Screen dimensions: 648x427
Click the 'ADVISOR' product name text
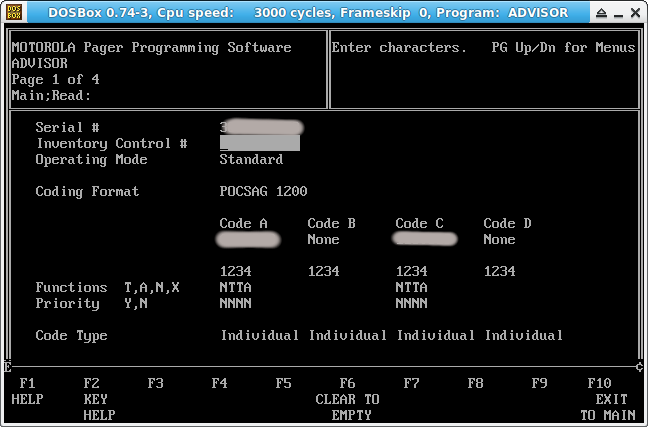(x=40, y=63)
